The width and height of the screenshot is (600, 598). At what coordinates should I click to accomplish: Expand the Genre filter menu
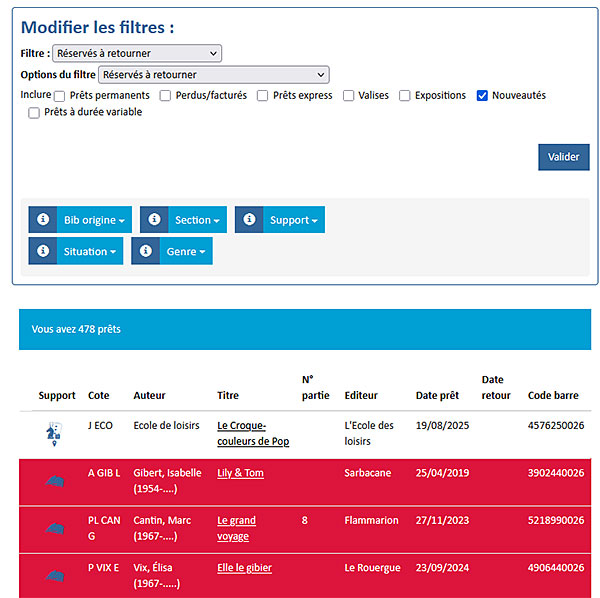pyautogui.click(x=185, y=251)
